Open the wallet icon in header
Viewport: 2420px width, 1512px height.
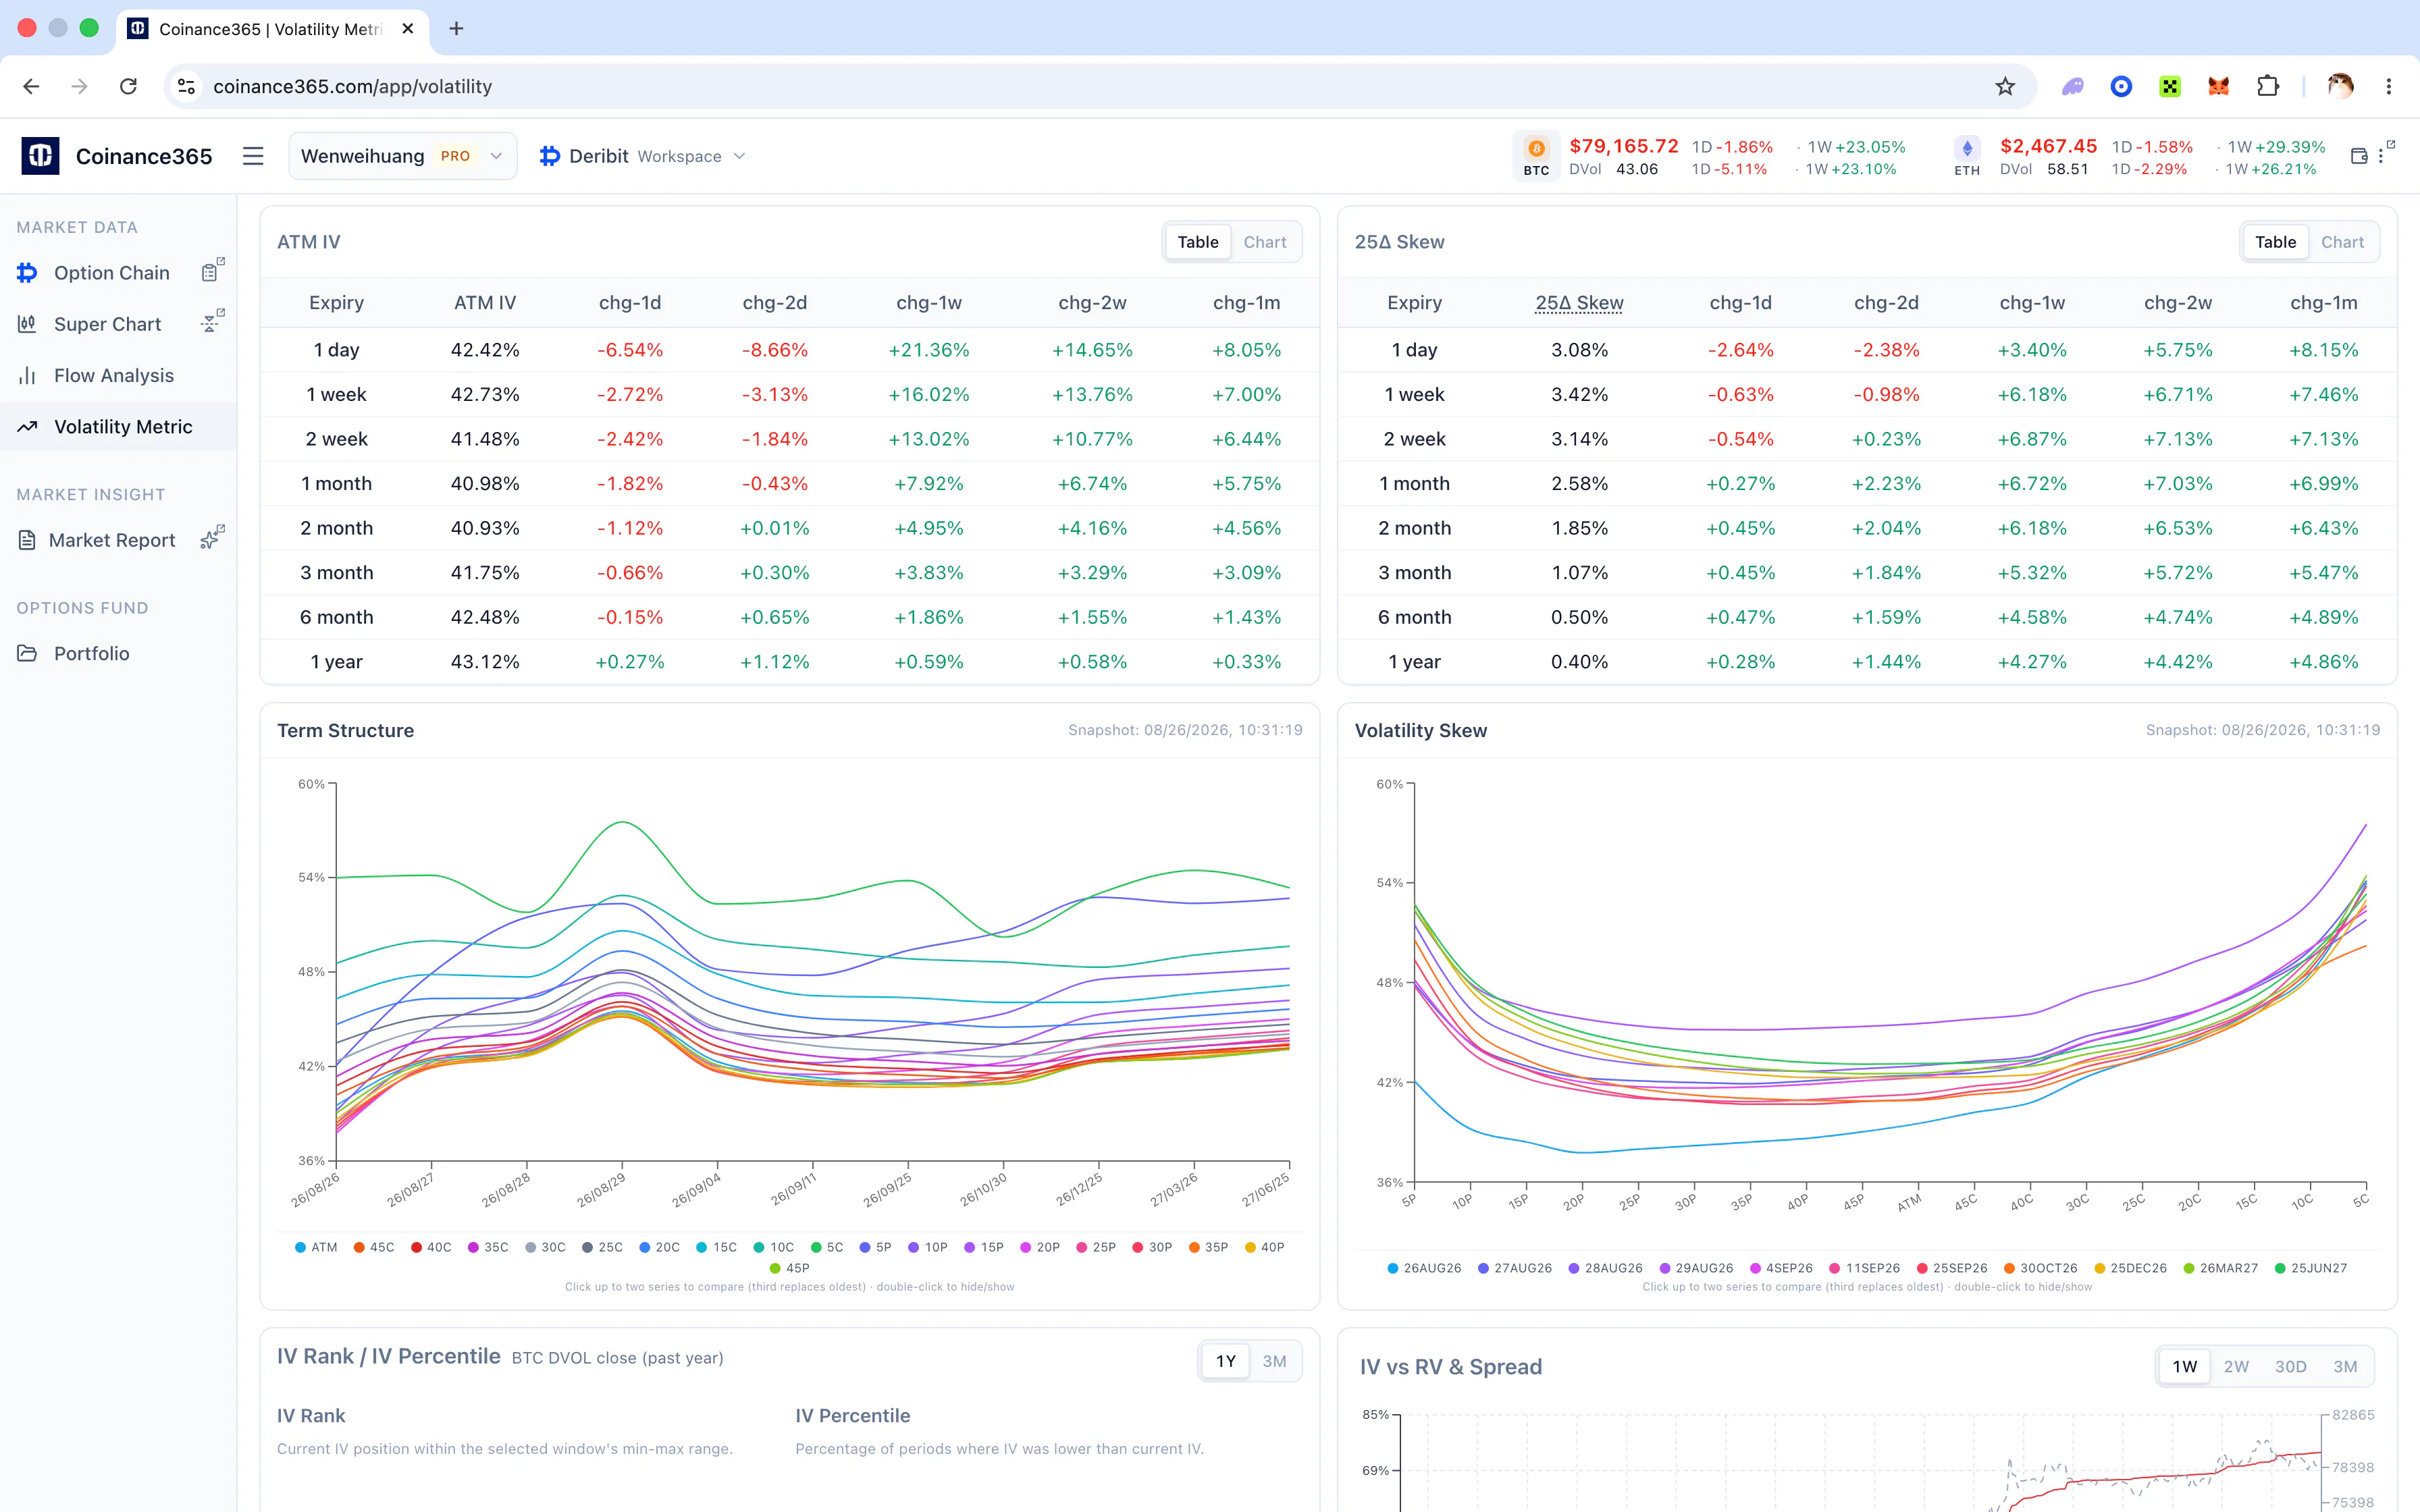coord(2359,156)
